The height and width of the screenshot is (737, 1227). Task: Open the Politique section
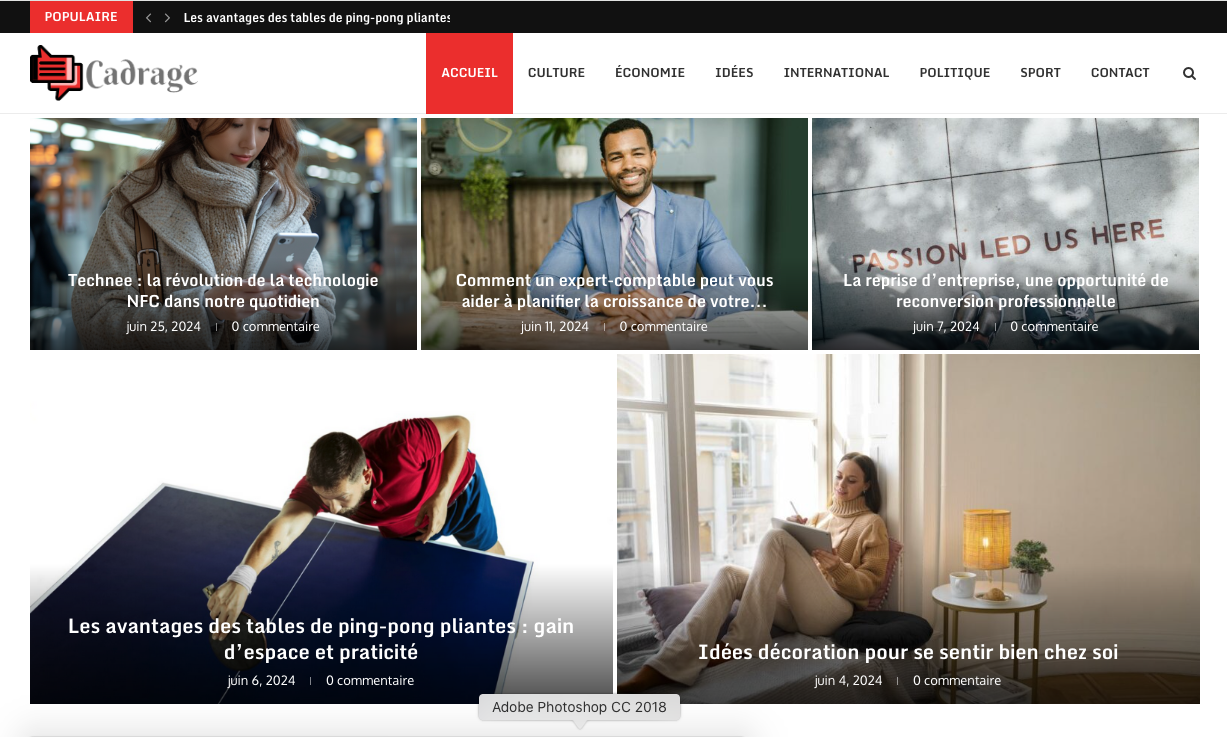click(955, 73)
